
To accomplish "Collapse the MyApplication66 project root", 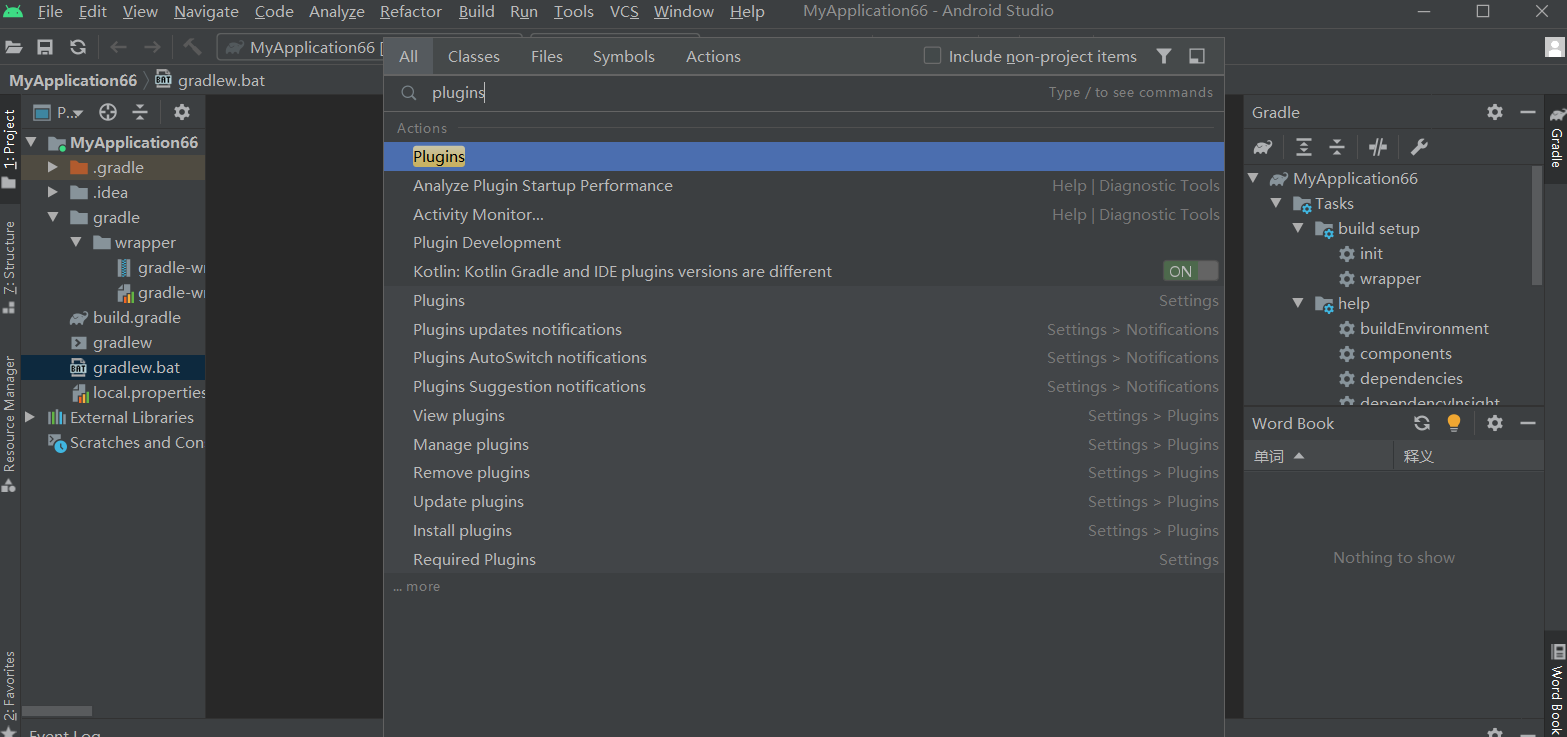I will click(31, 143).
